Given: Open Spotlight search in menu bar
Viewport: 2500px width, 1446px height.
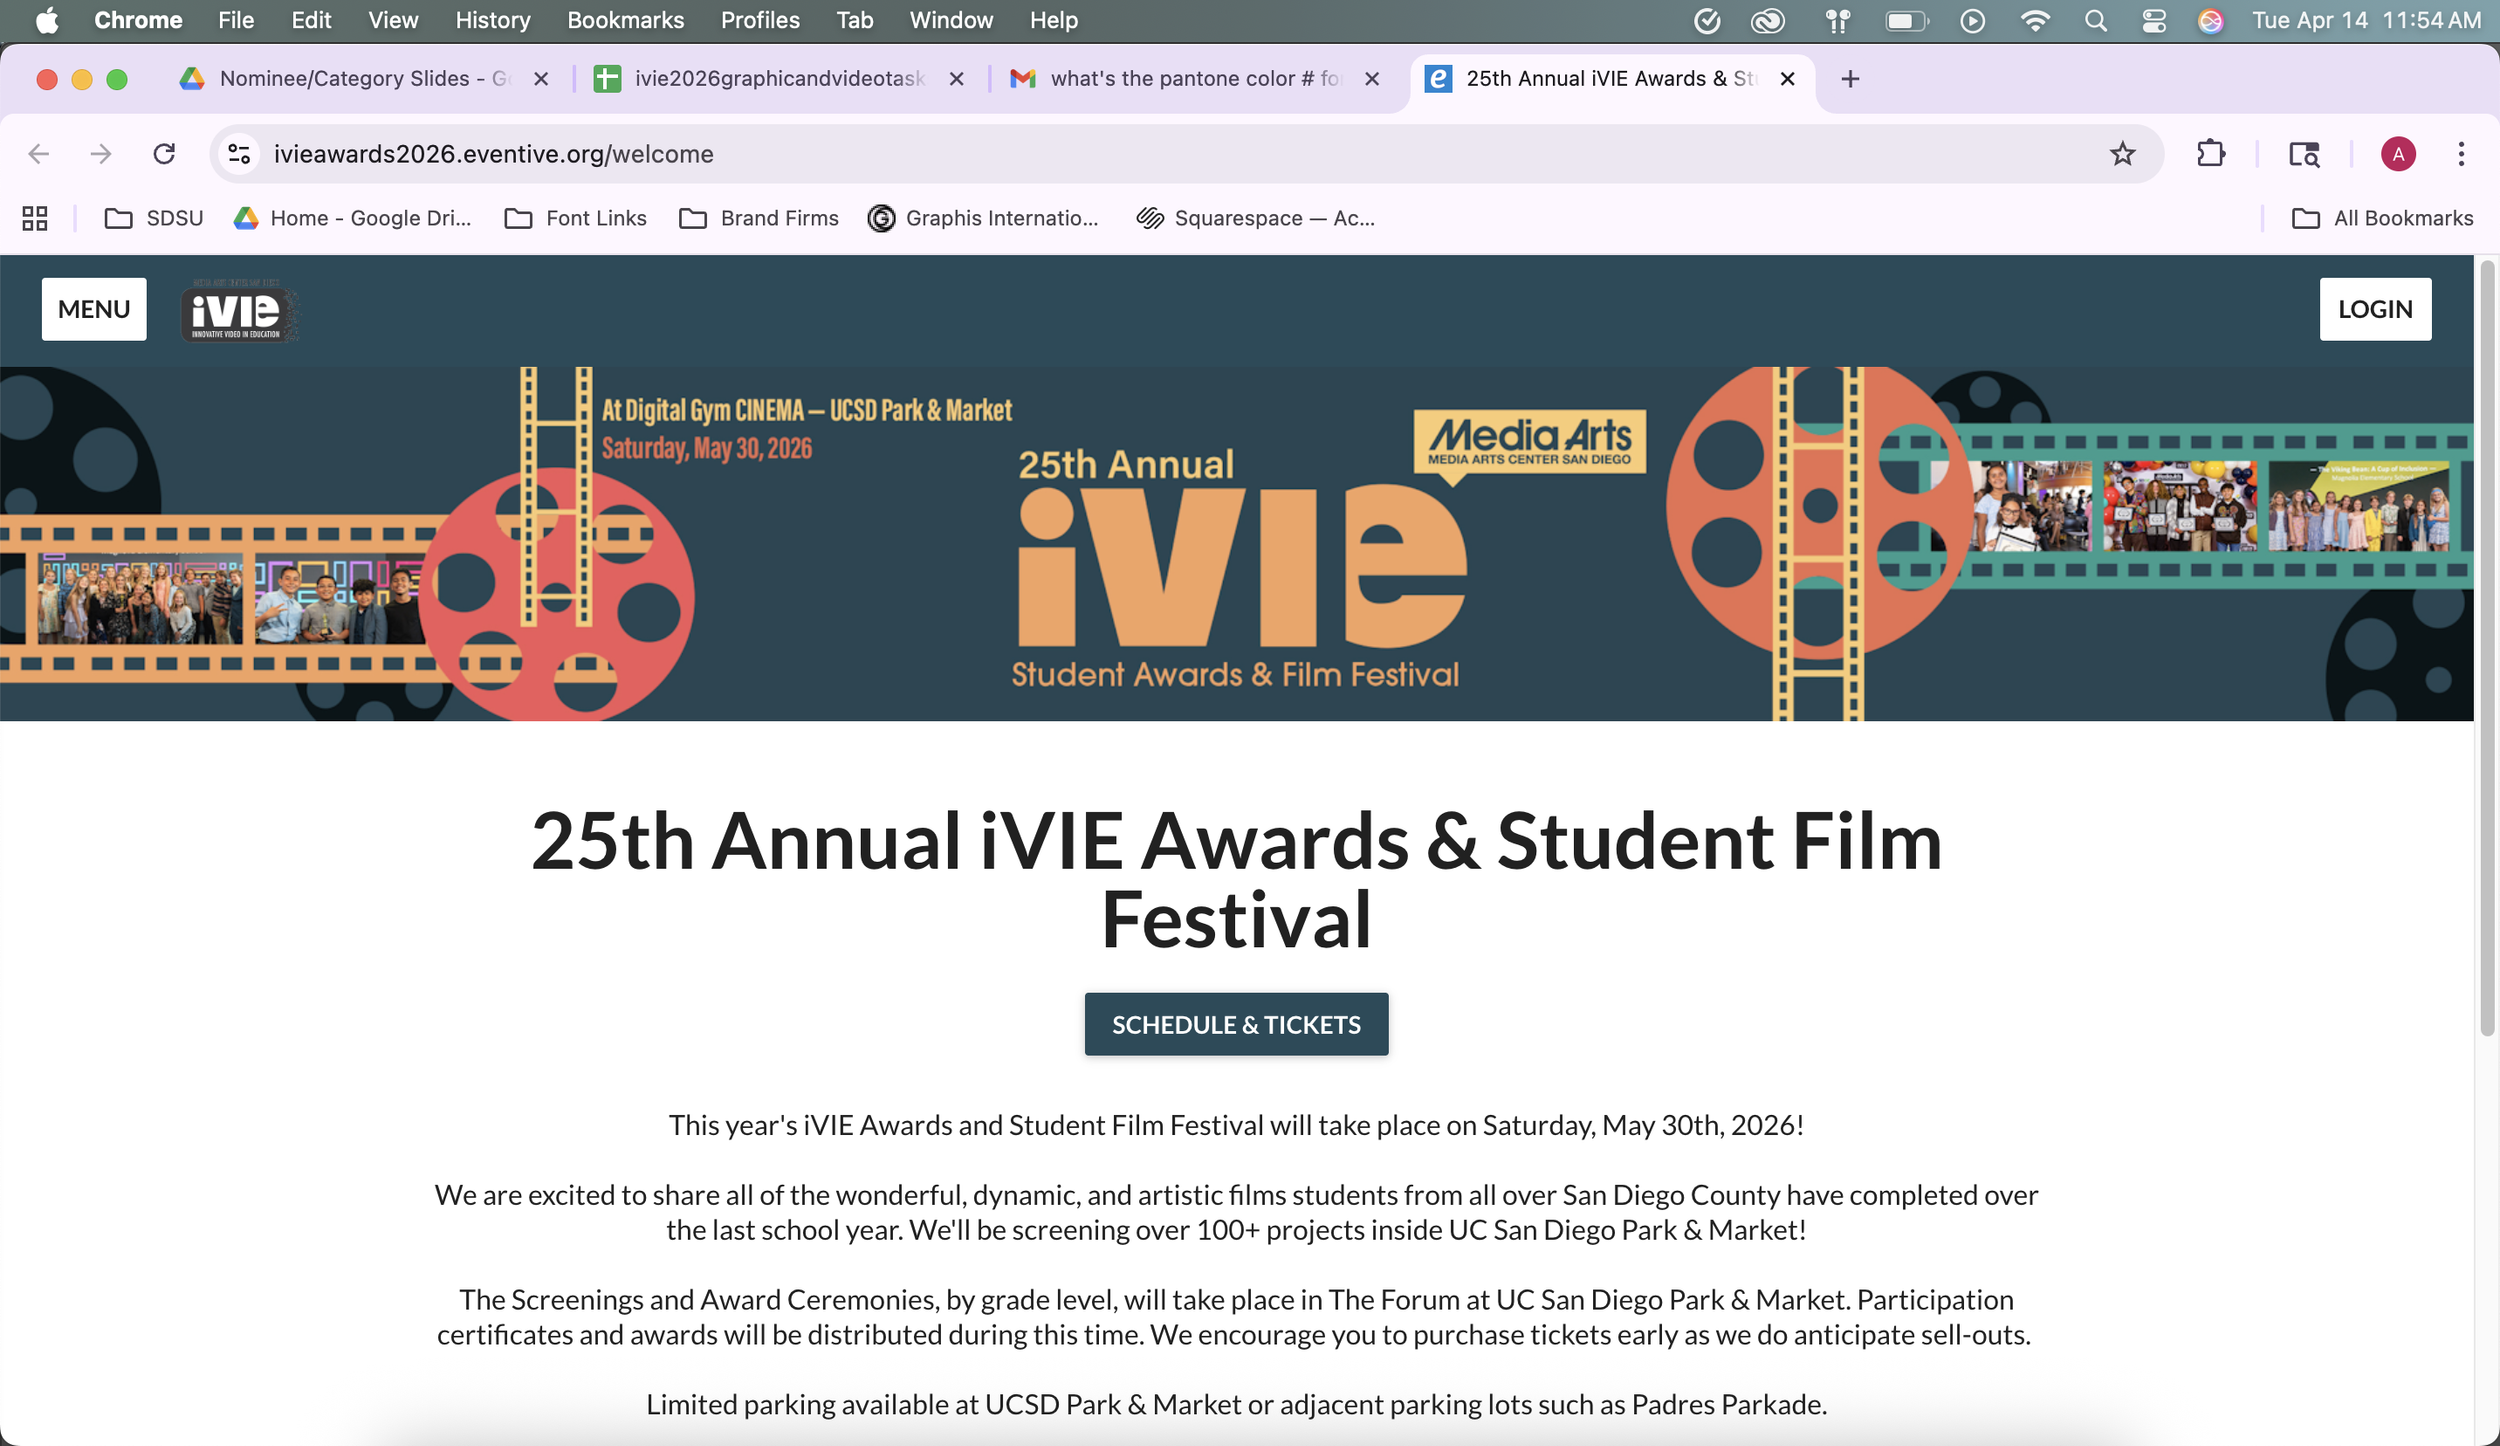Looking at the screenshot, I should (2096, 20).
